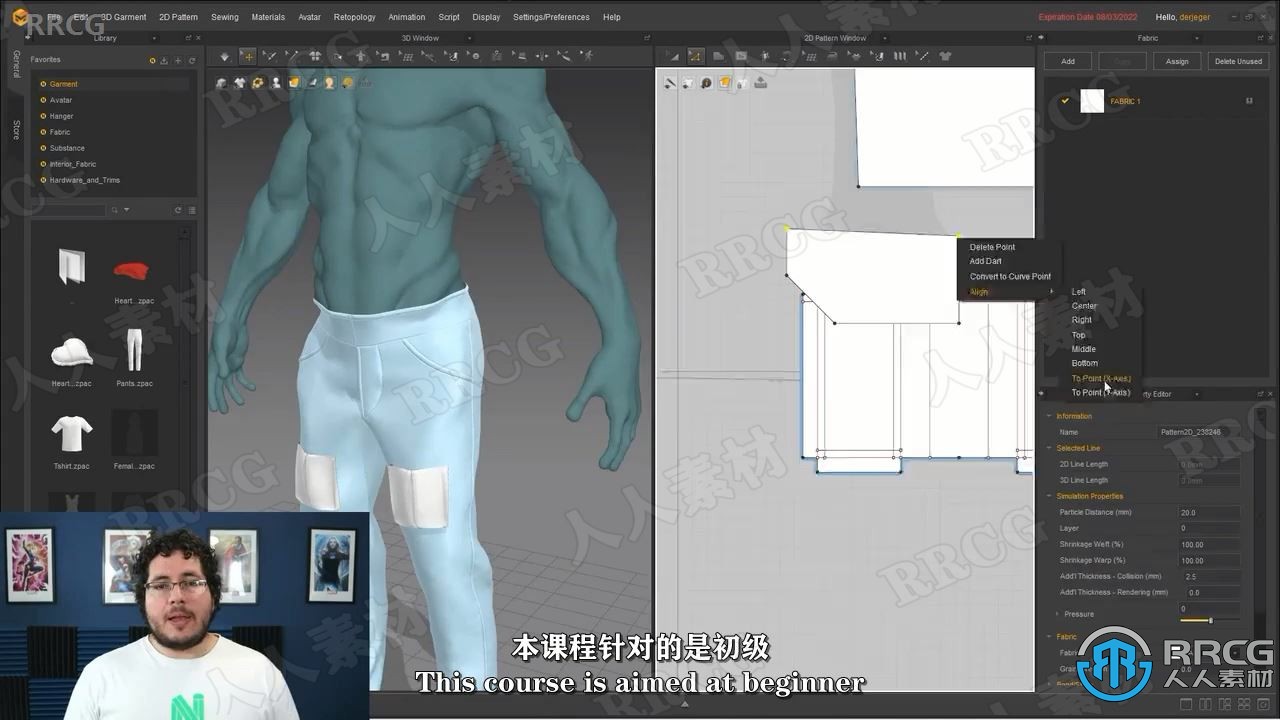
Task: Click the FABRIC 1 white color swatch
Action: [x=1092, y=101]
